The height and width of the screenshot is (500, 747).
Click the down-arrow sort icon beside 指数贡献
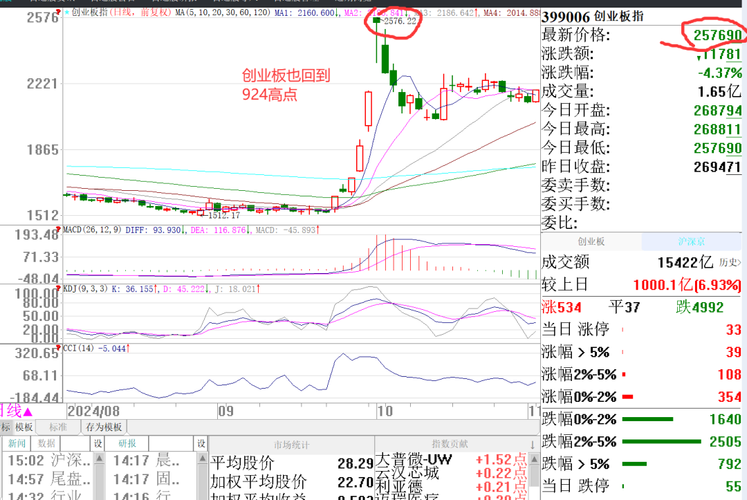[x=533, y=445]
